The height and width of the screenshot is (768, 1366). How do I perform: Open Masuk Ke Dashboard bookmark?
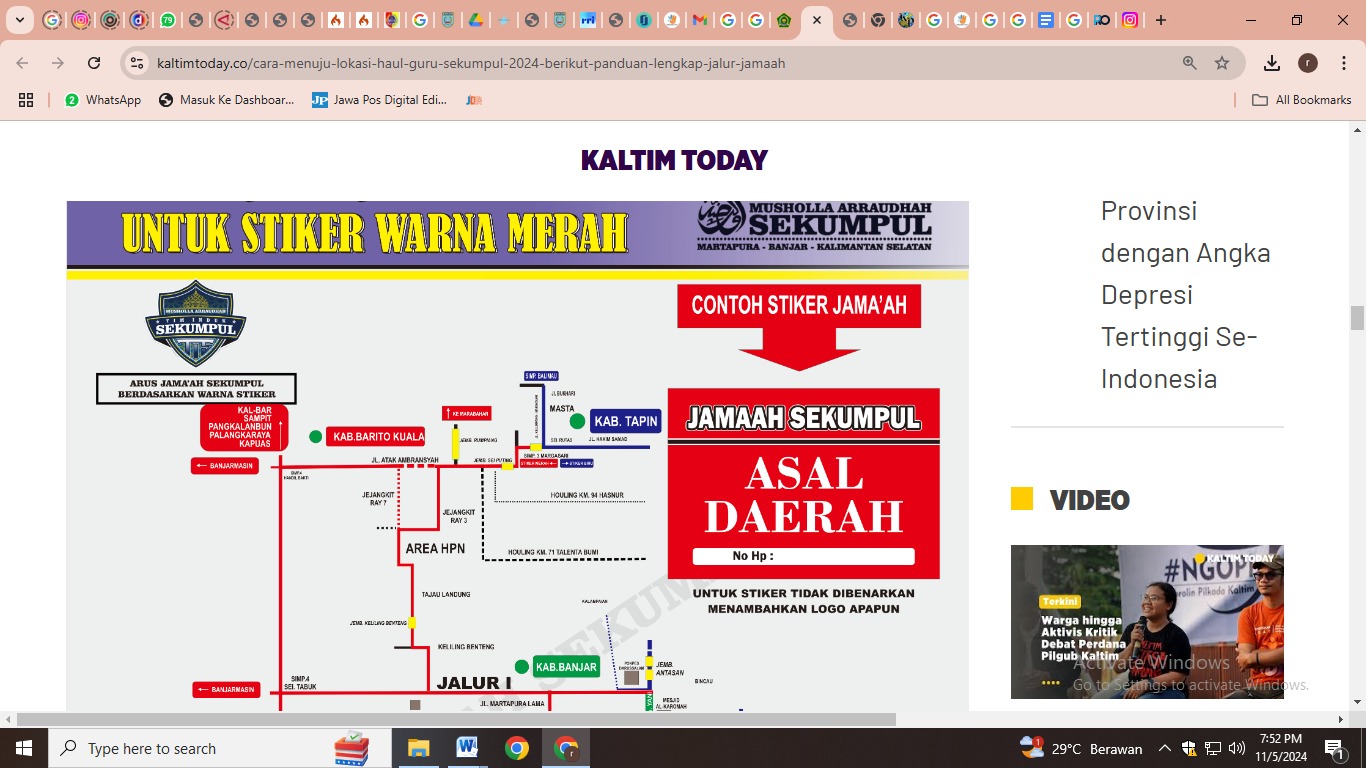tap(227, 100)
